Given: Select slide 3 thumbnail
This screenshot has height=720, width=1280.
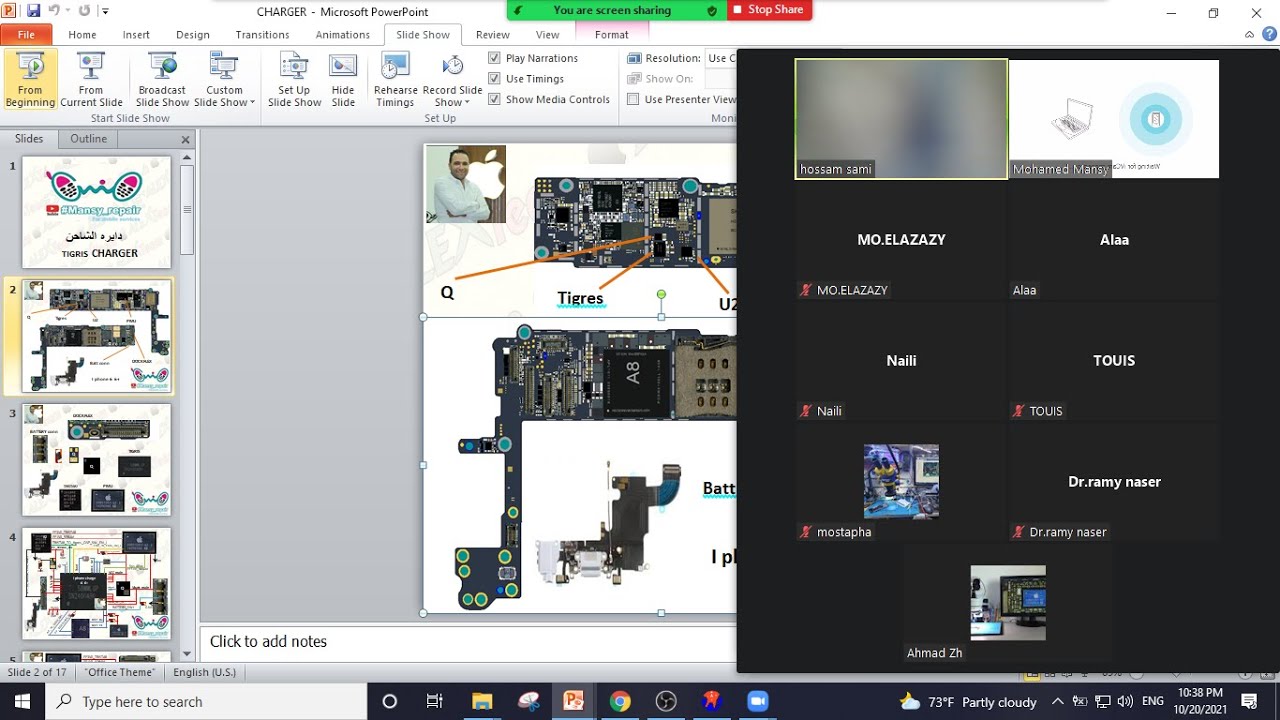Looking at the screenshot, I should point(96,459).
